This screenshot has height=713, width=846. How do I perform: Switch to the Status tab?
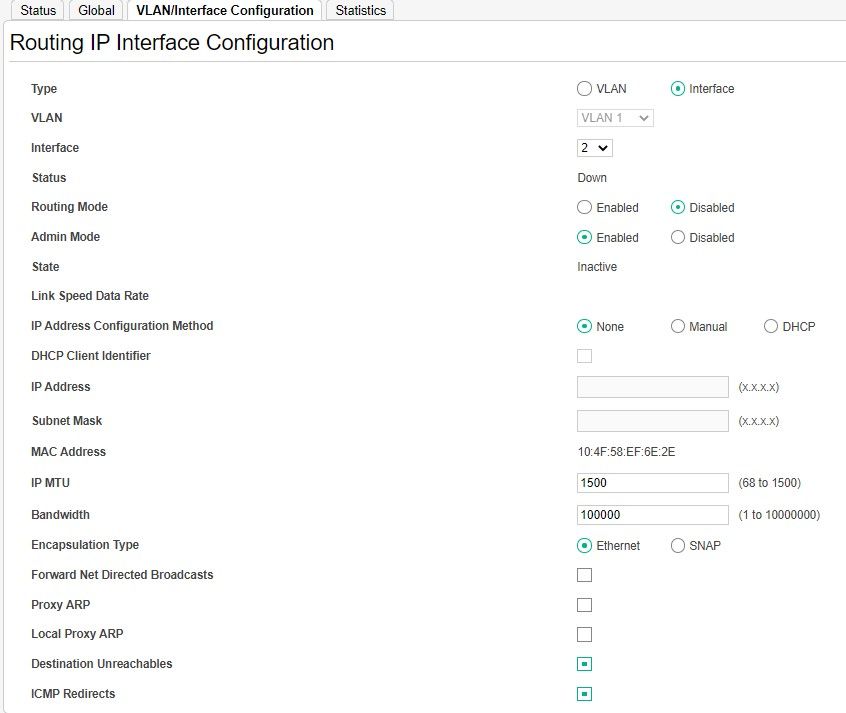38,10
